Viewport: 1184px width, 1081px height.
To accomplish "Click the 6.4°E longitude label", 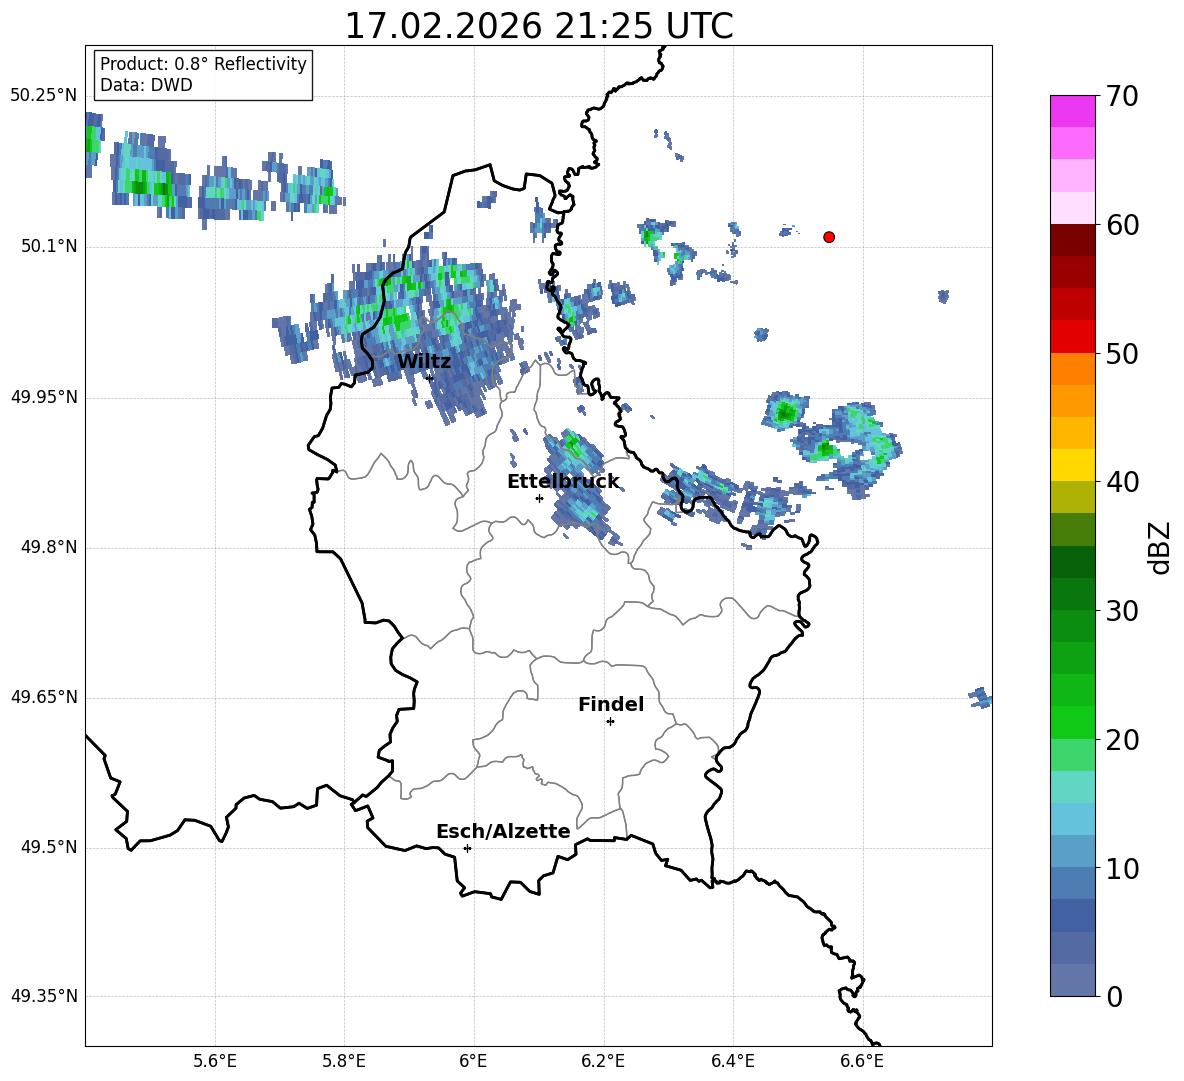I will (x=732, y=1061).
